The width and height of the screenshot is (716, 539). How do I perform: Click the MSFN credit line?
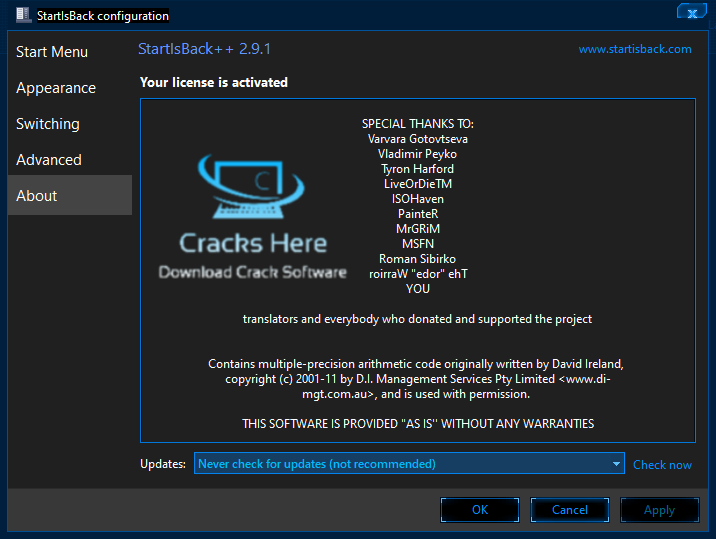[418, 244]
